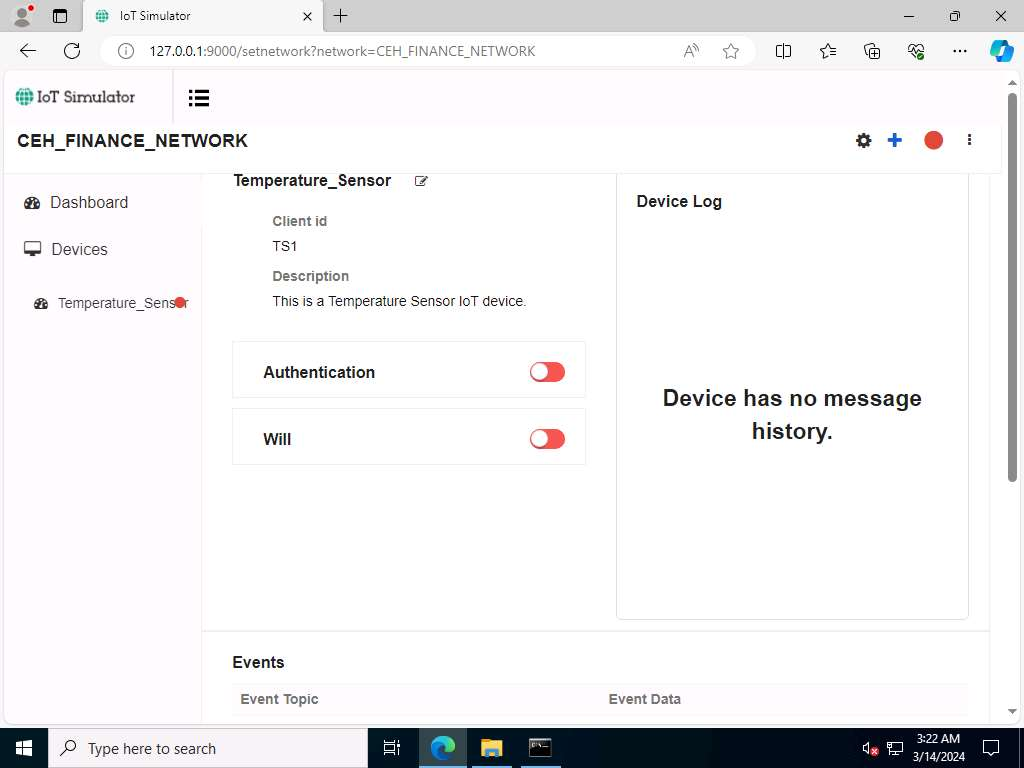
Task: Refresh the IoT Simulator page
Action: (x=72, y=51)
